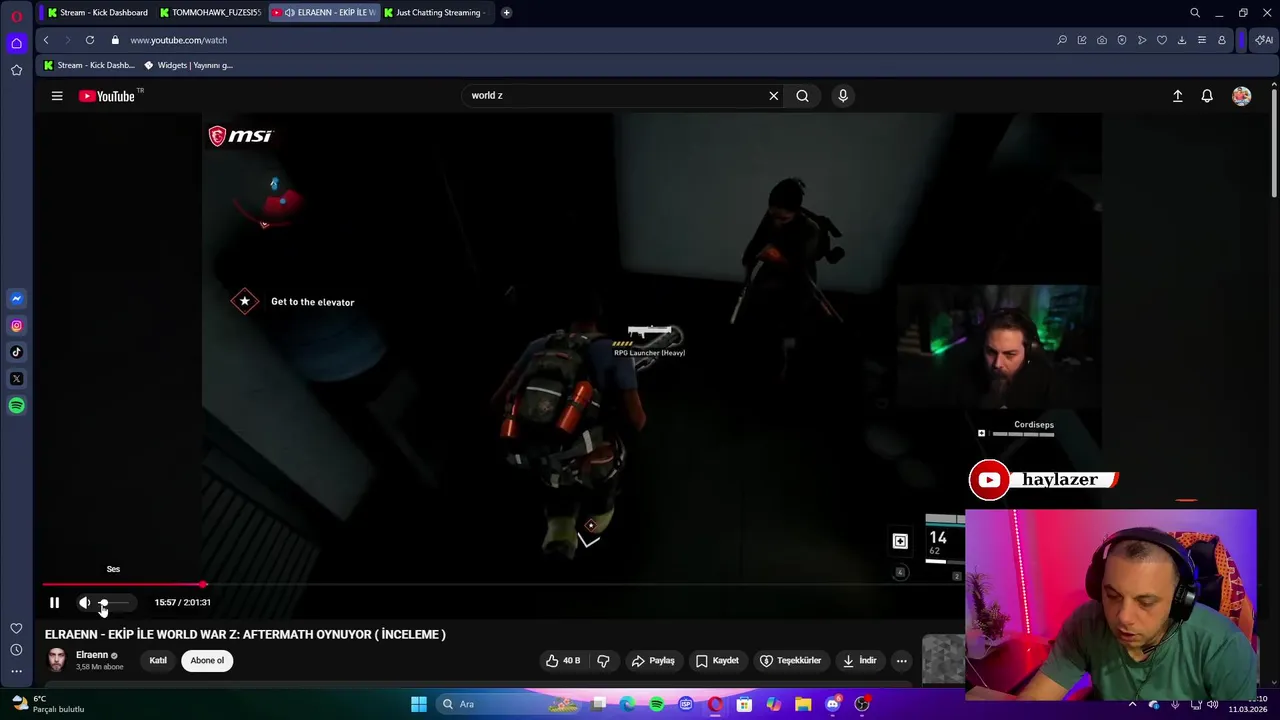Viewport: 1280px width, 720px height.
Task: Open Spotify in Opera sidebar
Action: [x=16, y=406]
